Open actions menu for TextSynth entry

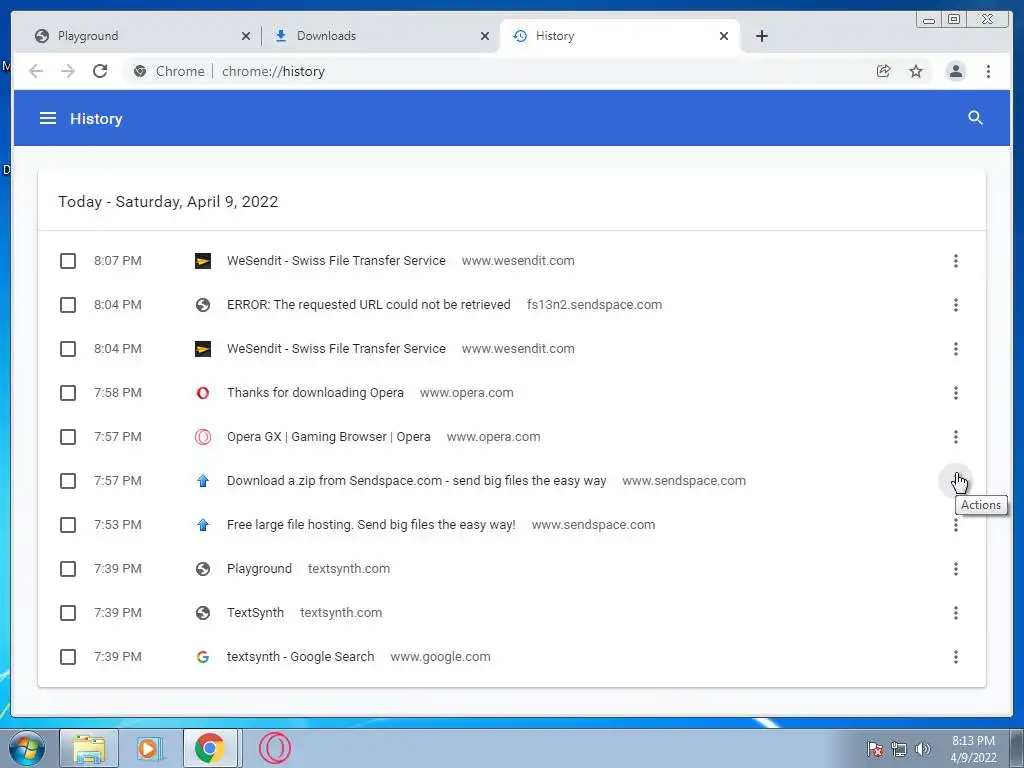pos(955,613)
